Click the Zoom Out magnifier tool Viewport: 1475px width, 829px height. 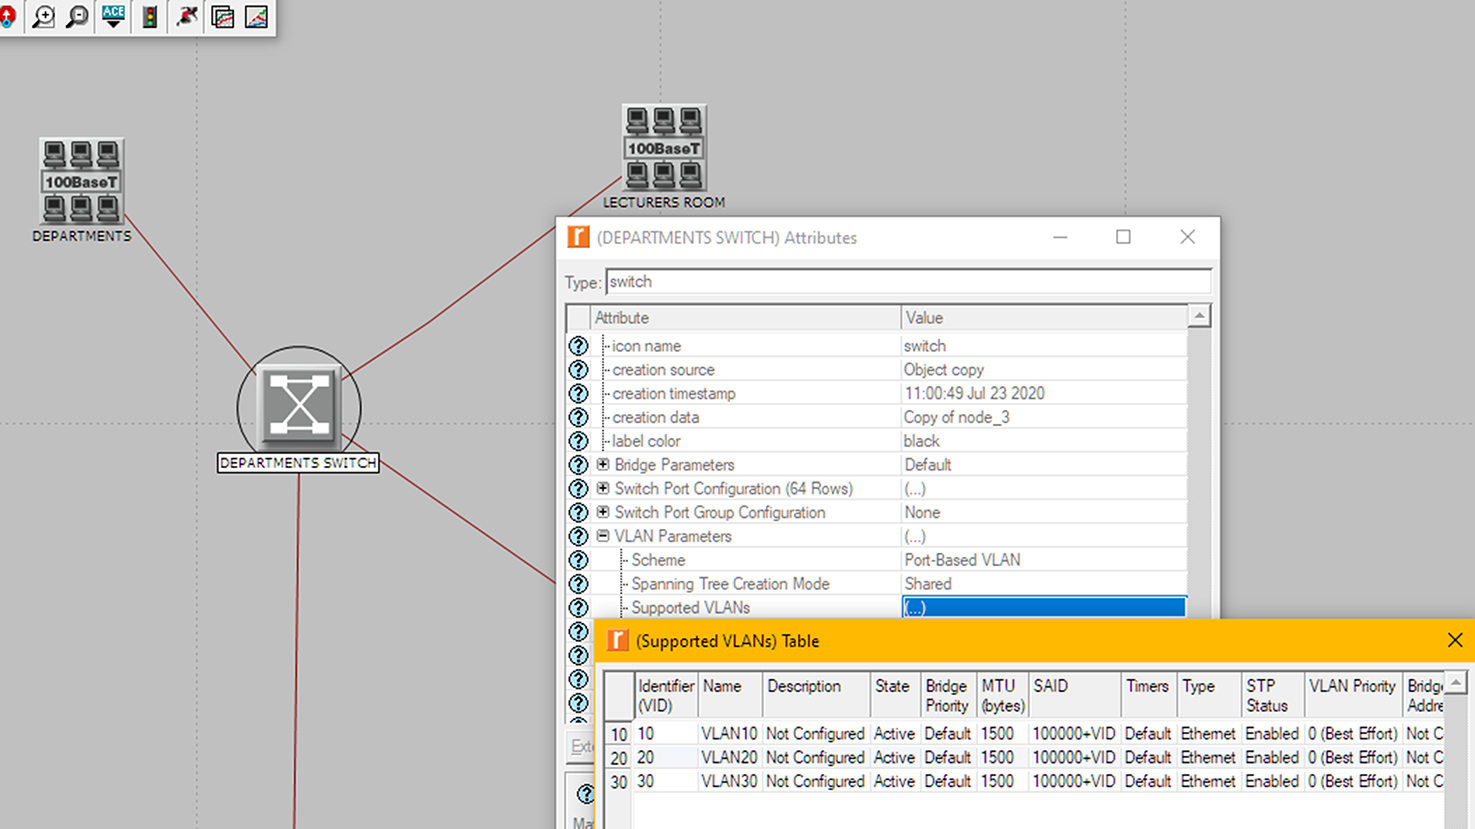tap(77, 17)
